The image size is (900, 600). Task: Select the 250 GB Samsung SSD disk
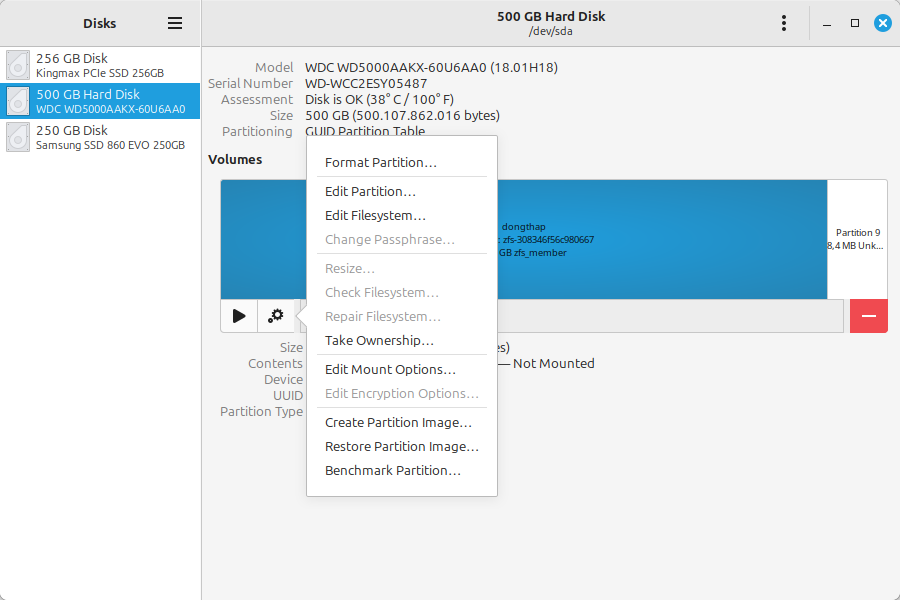click(100, 136)
